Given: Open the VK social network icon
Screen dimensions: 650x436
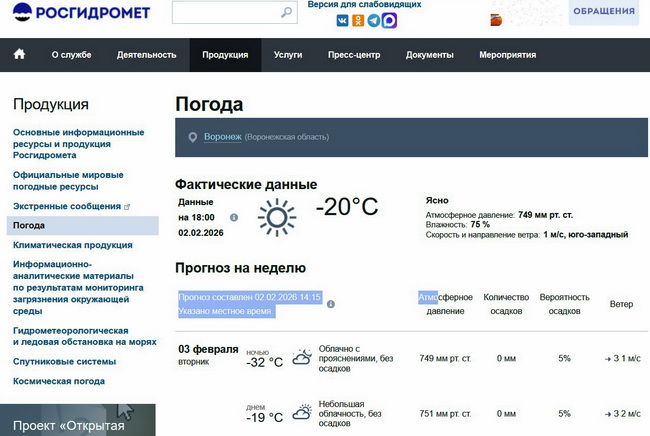Looking at the screenshot, I should pos(342,20).
